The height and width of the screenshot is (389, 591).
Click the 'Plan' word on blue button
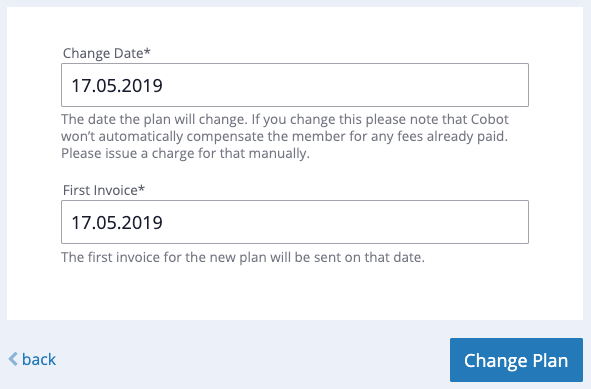point(550,361)
